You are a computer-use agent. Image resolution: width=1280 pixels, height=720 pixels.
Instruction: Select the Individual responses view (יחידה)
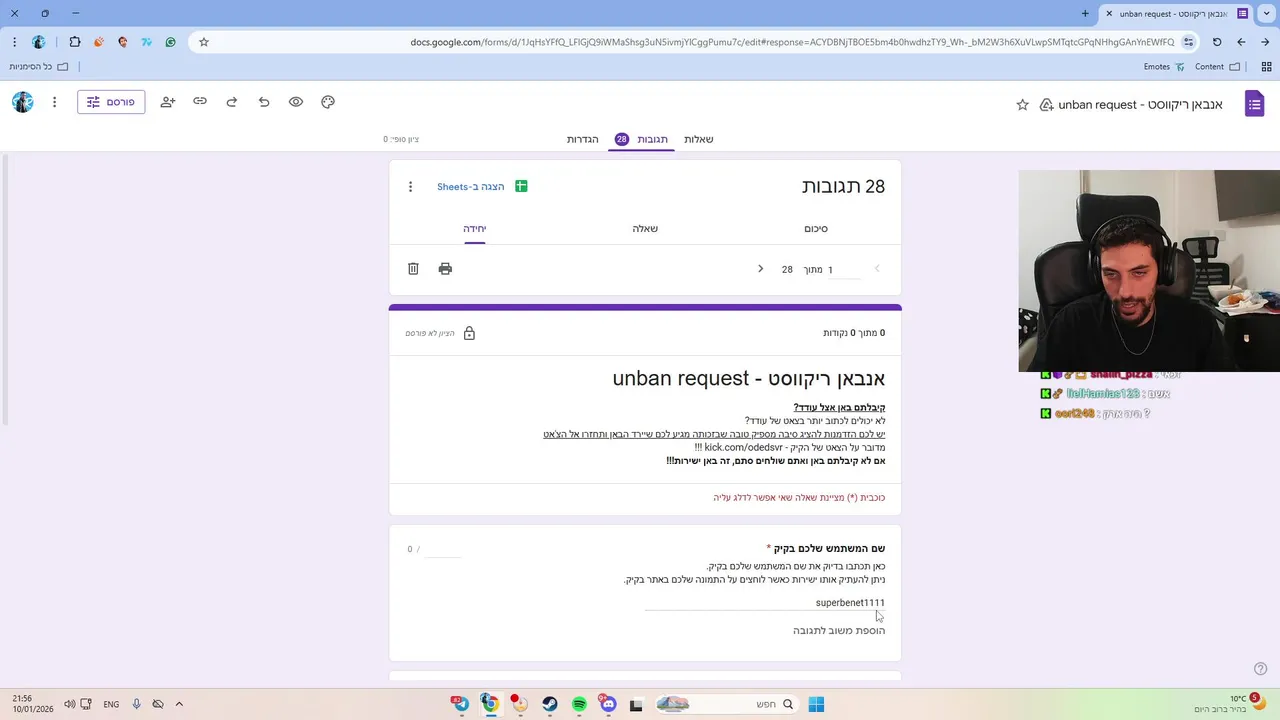pos(474,229)
